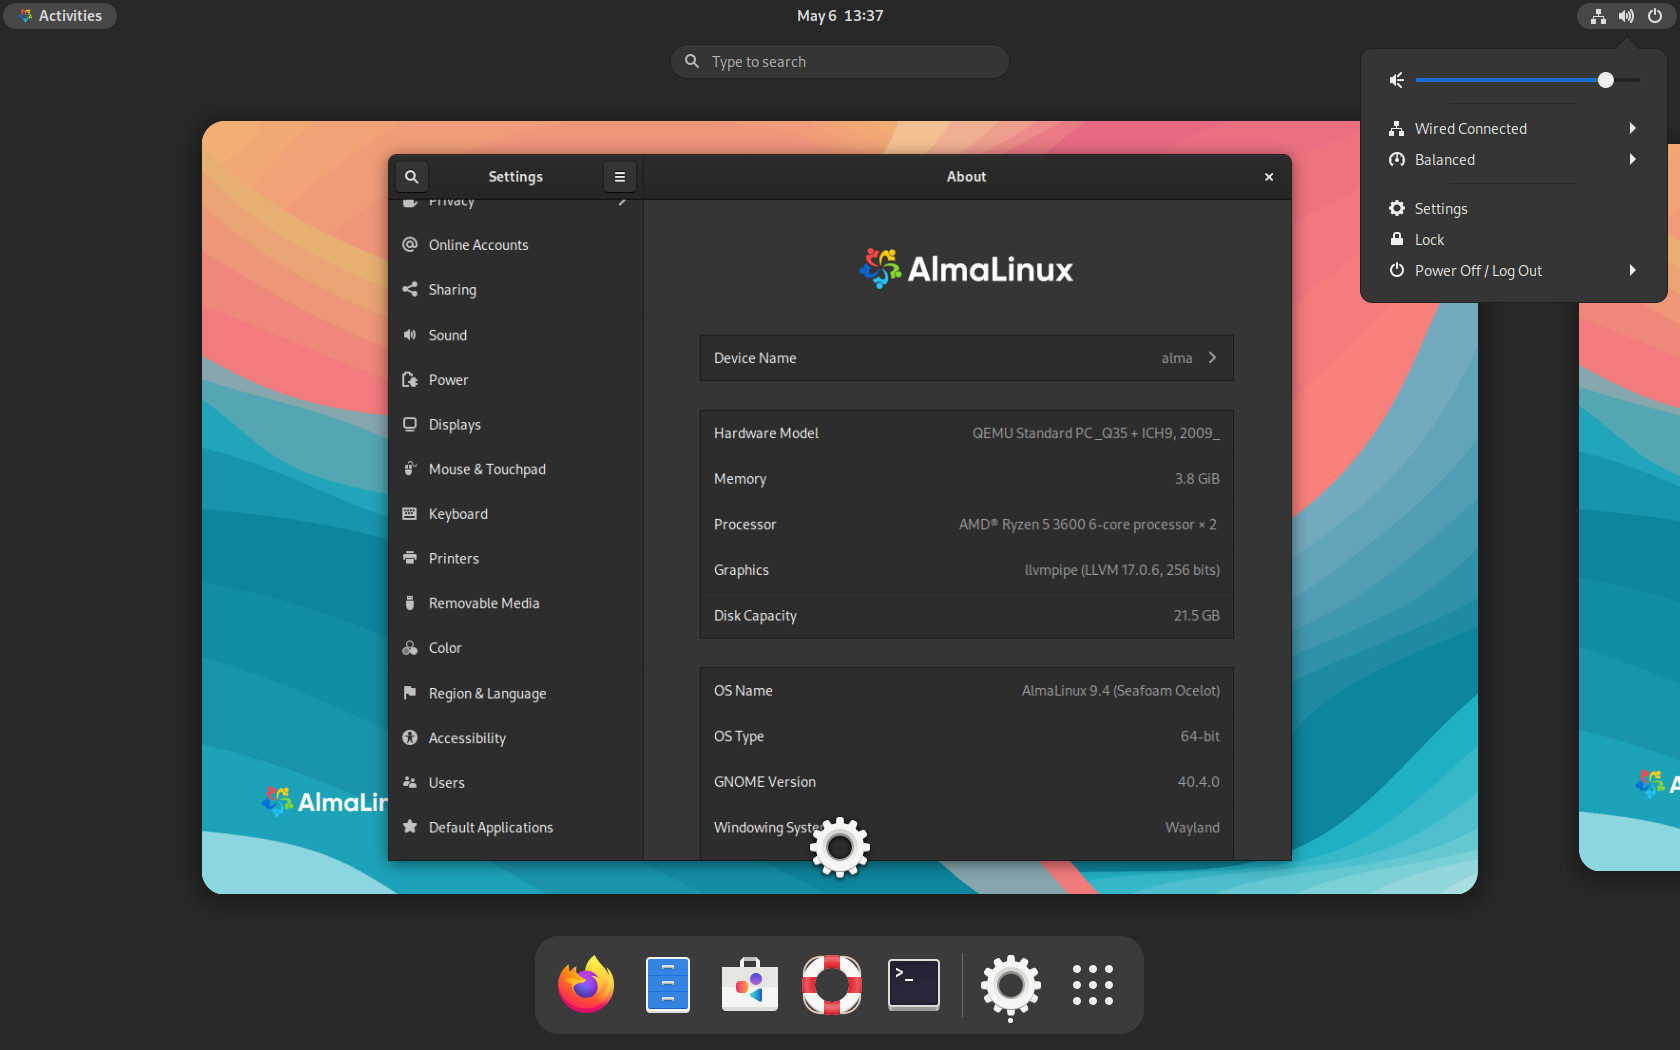Click the Power sidebar icon
Screen dimensions: 1680x1050
[x=410, y=380]
